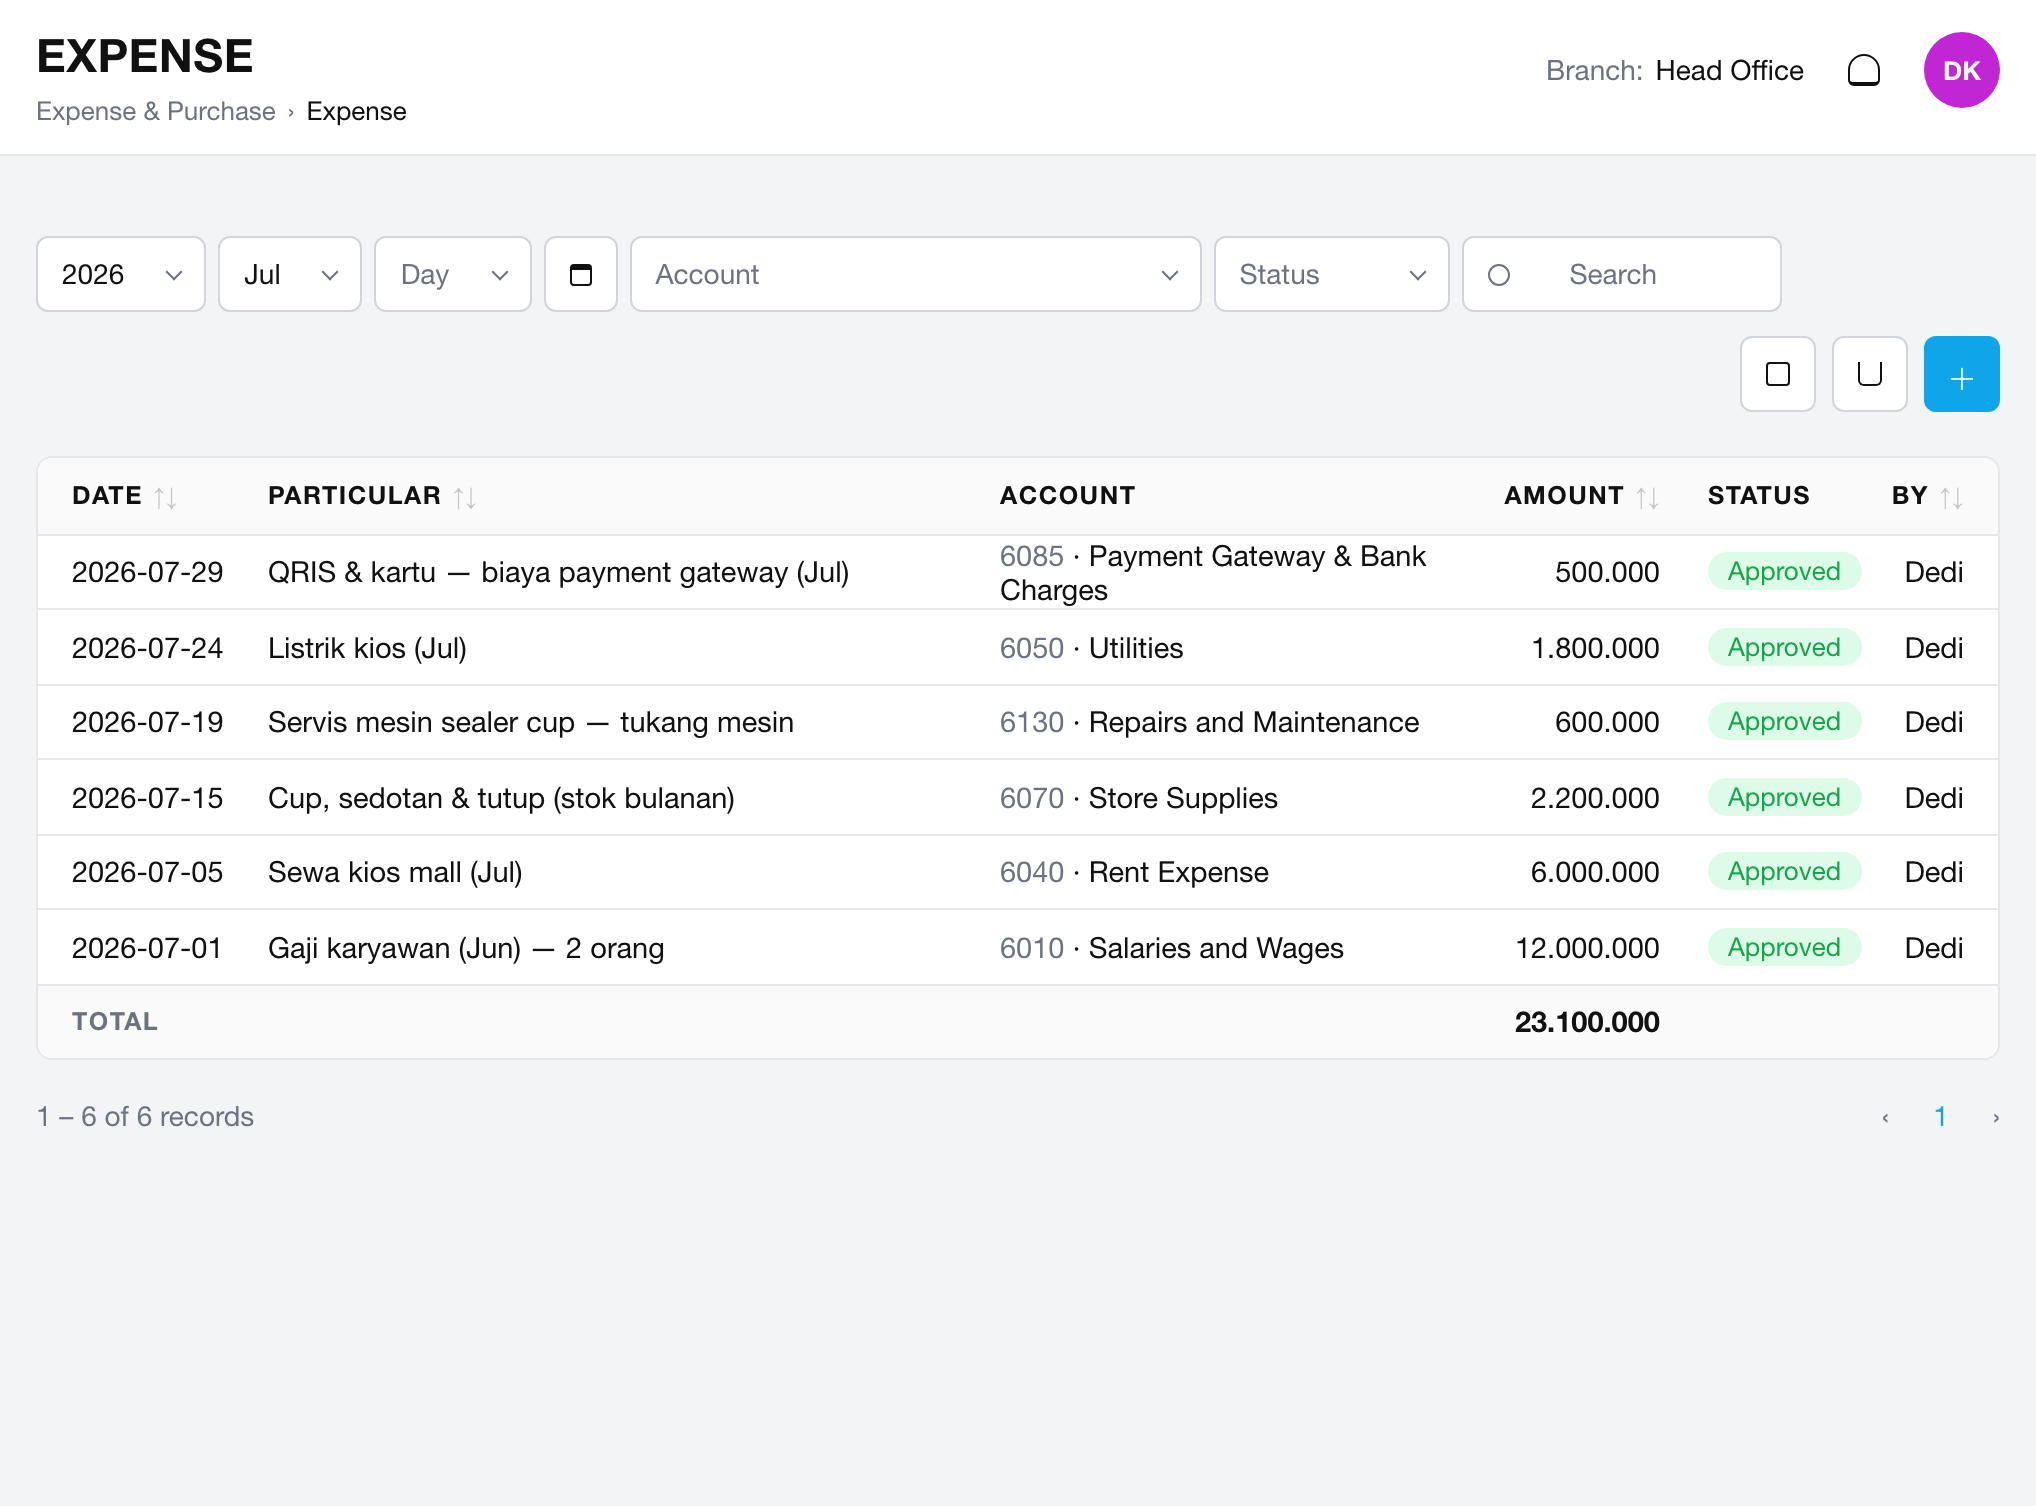Click the 23.100.000 total amount
The width and height of the screenshot is (2036, 1506).
tap(1587, 1022)
